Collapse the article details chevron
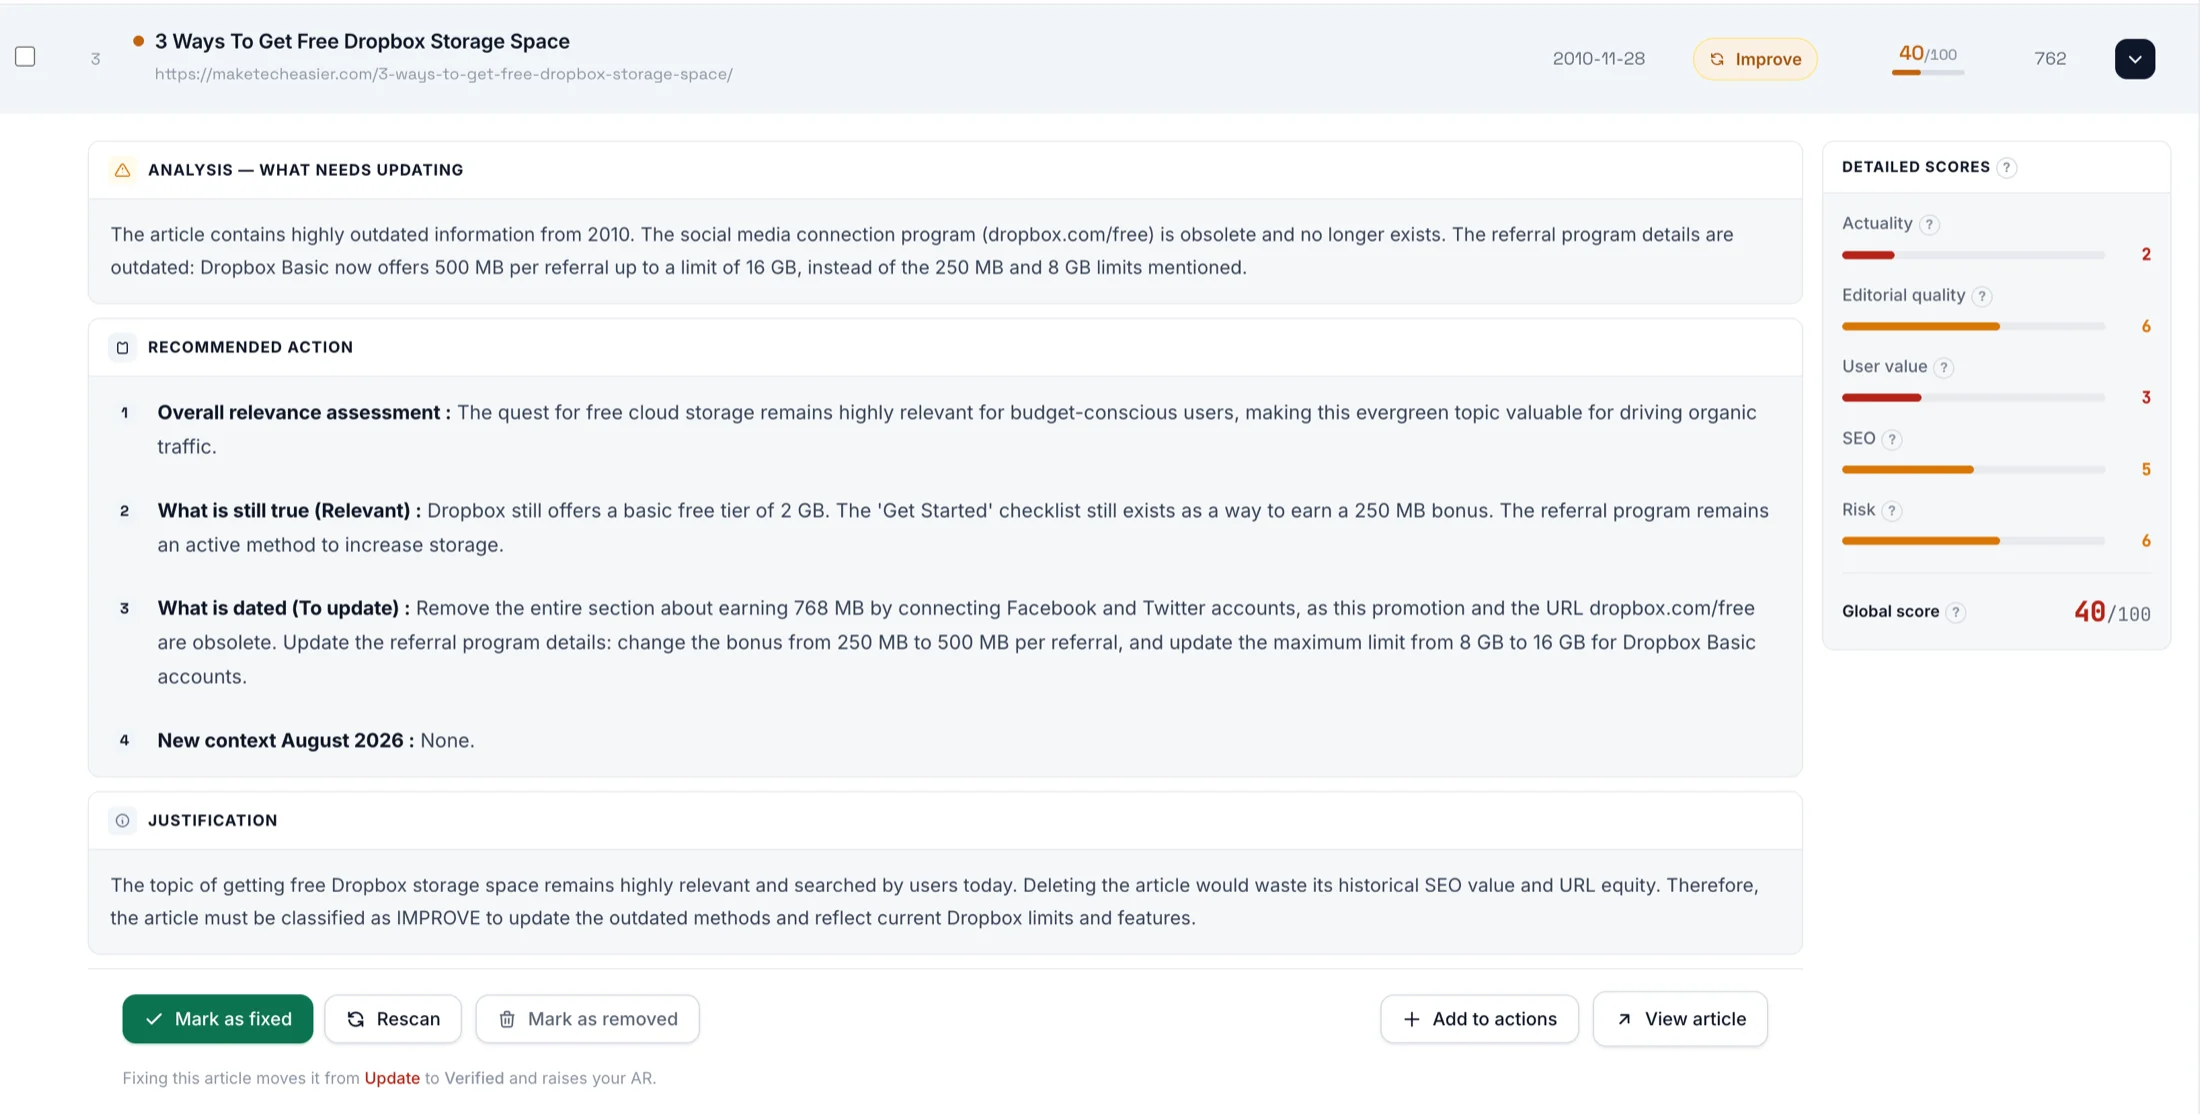The height and width of the screenshot is (1114, 2200). 2134,59
